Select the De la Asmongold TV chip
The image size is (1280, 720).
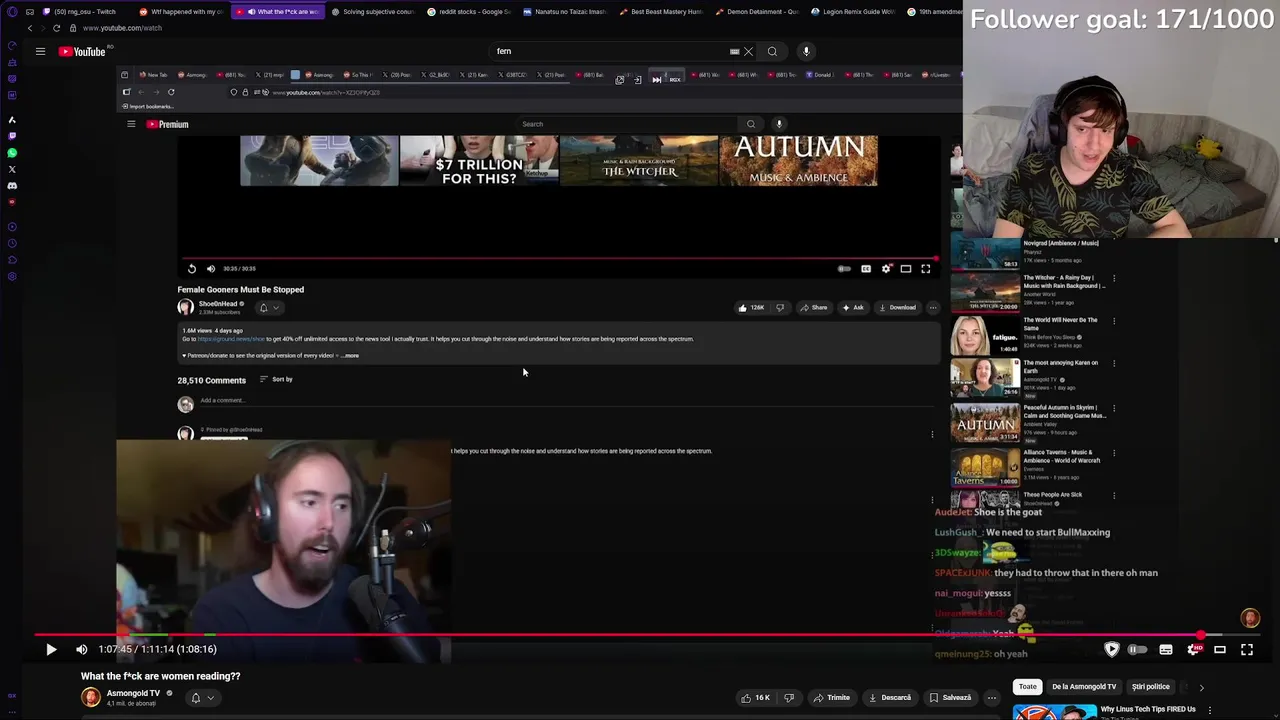coord(1084,687)
